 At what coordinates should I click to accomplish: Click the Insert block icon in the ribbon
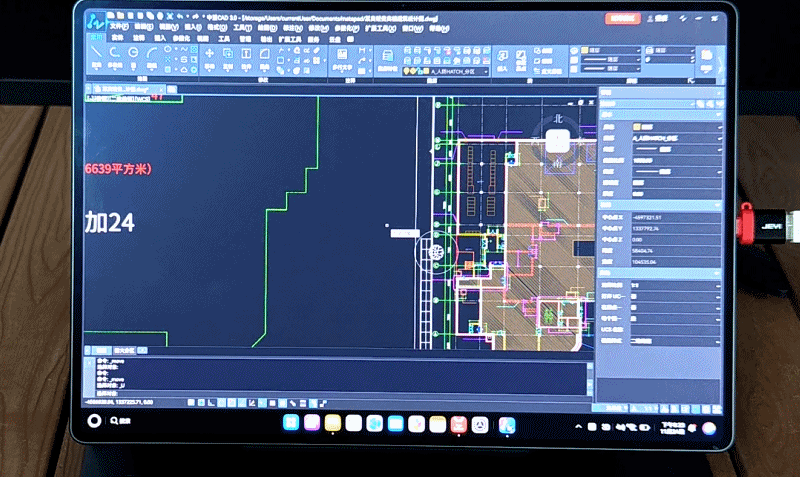pyautogui.click(x=502, y=55)
